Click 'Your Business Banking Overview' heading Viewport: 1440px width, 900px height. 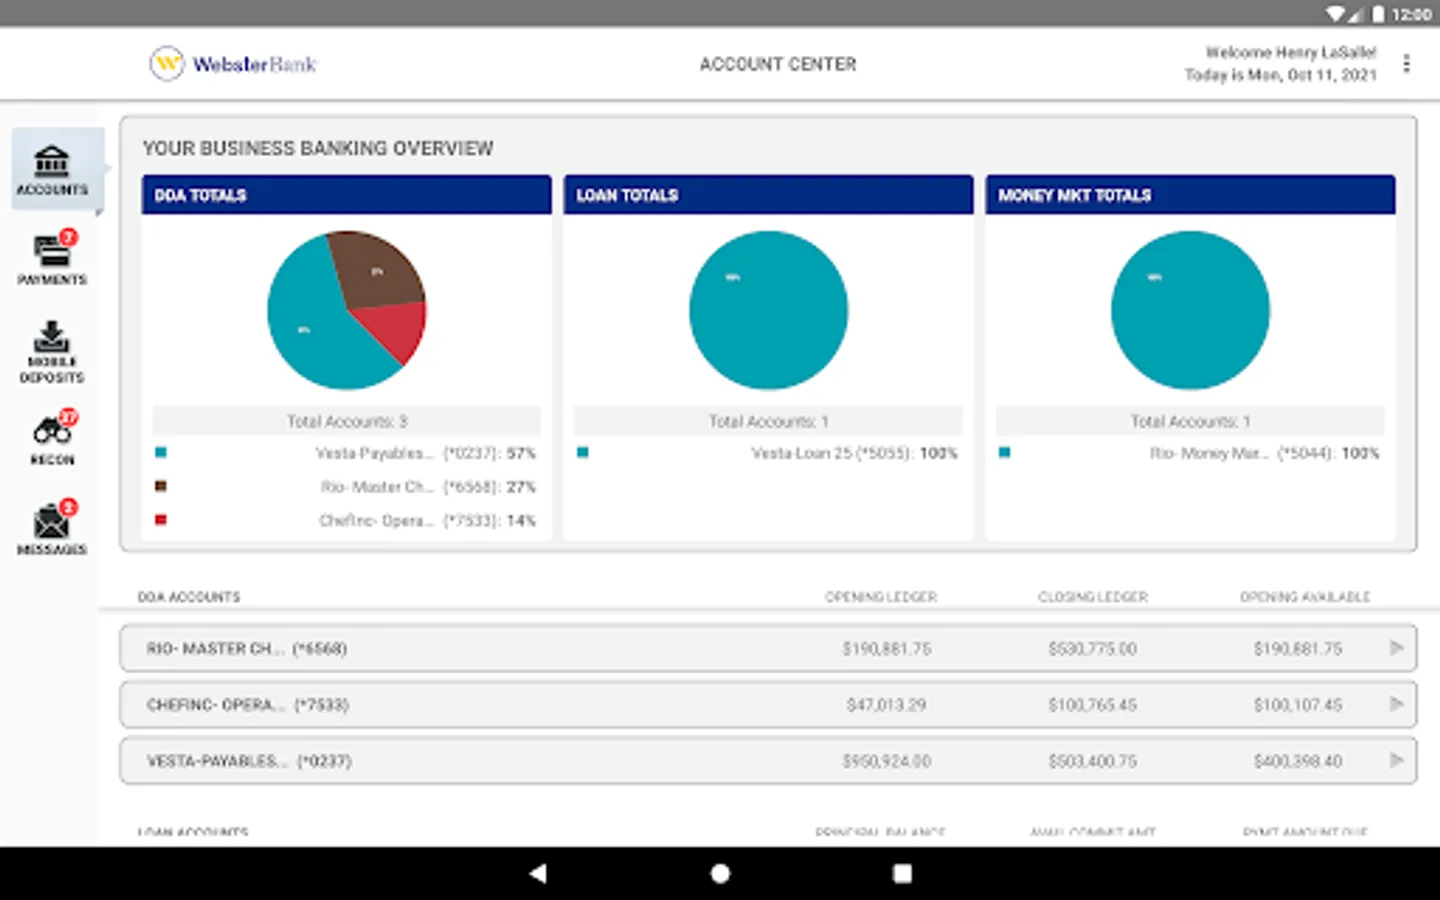point(318,148)
